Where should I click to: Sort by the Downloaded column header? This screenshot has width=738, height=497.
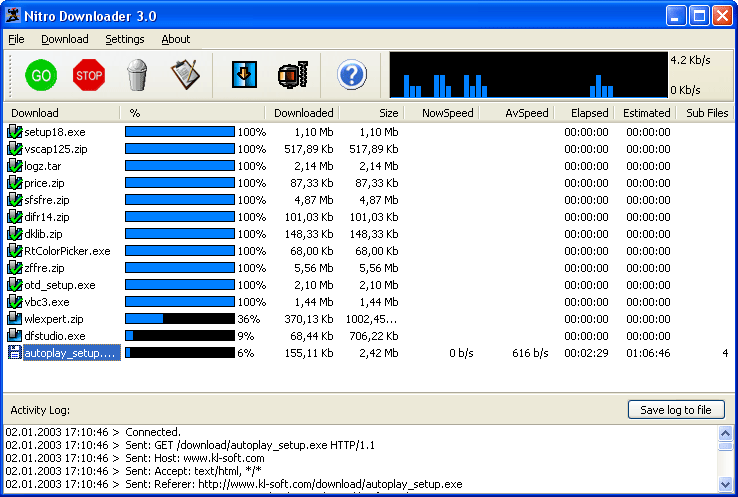[302, 113]
